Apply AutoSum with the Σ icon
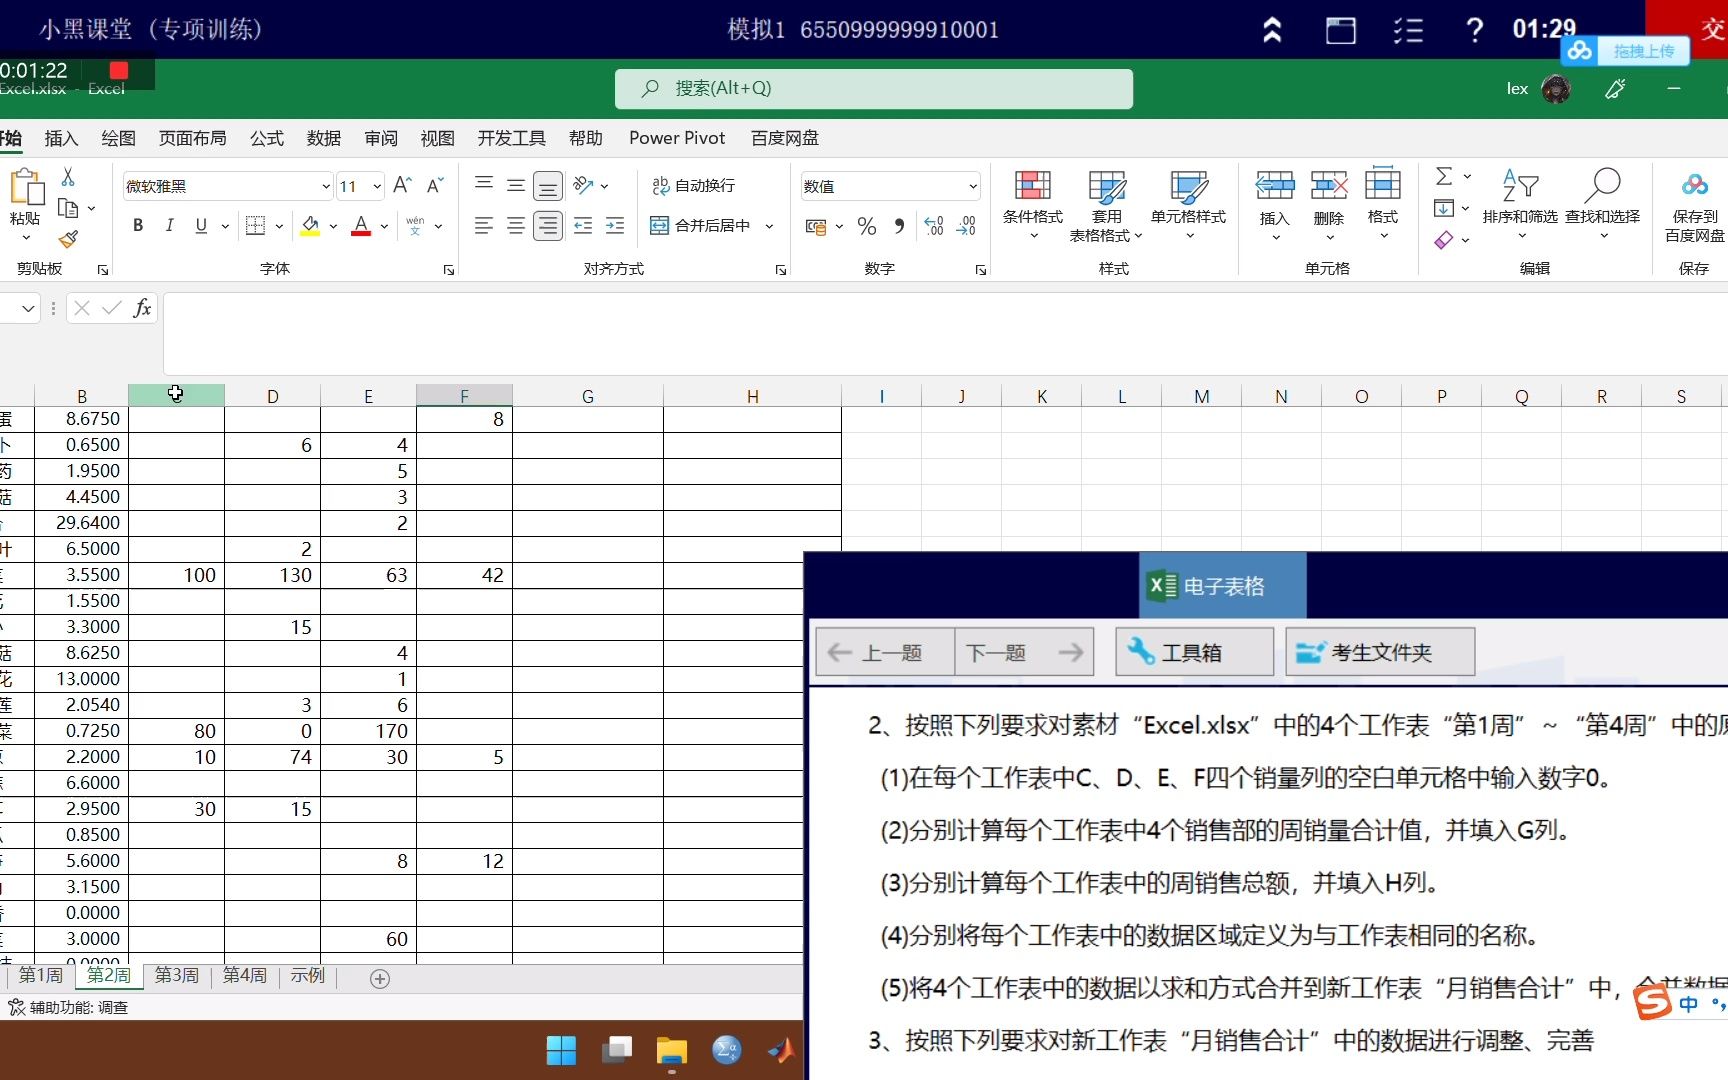 pyautogui.click(x=1444, y=176)
